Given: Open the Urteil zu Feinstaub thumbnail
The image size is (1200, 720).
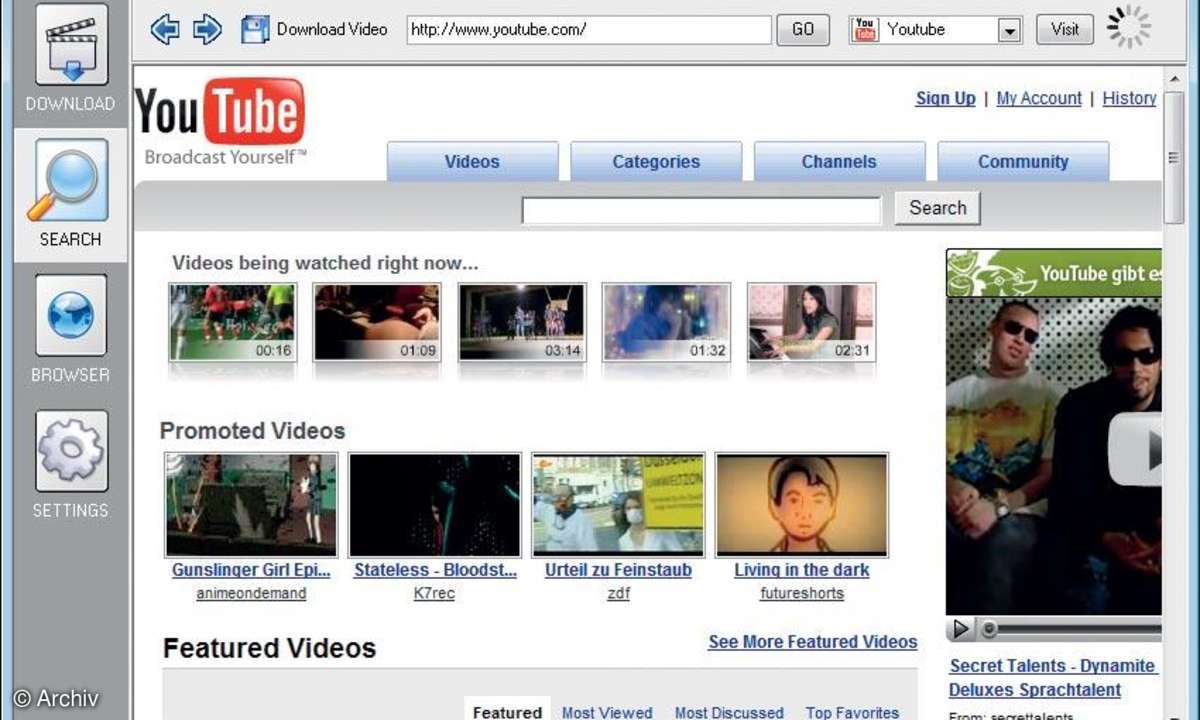Looking at the screenshot, I should click(618, 505).
